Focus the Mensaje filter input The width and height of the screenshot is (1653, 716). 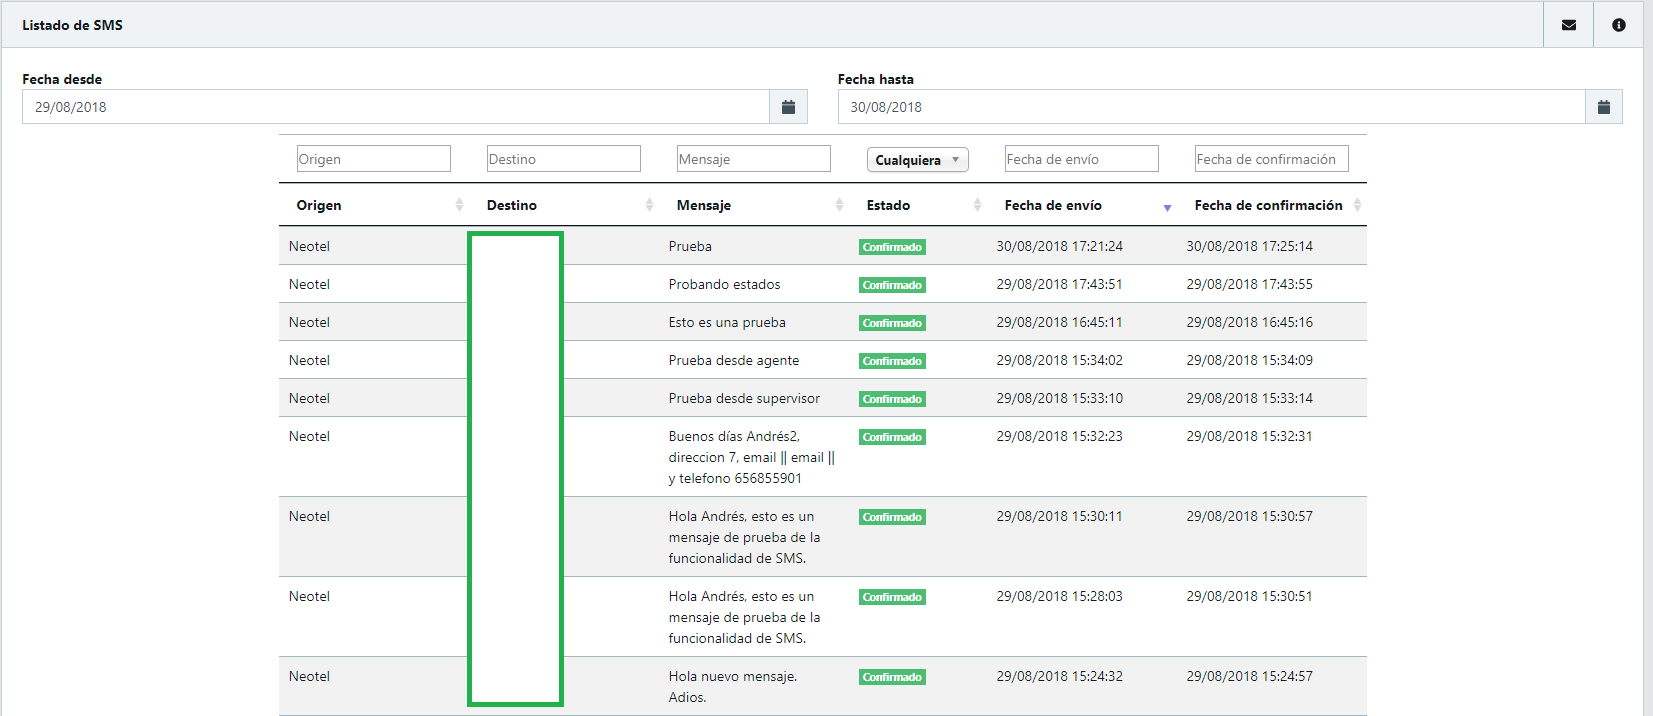pos(753,159)
